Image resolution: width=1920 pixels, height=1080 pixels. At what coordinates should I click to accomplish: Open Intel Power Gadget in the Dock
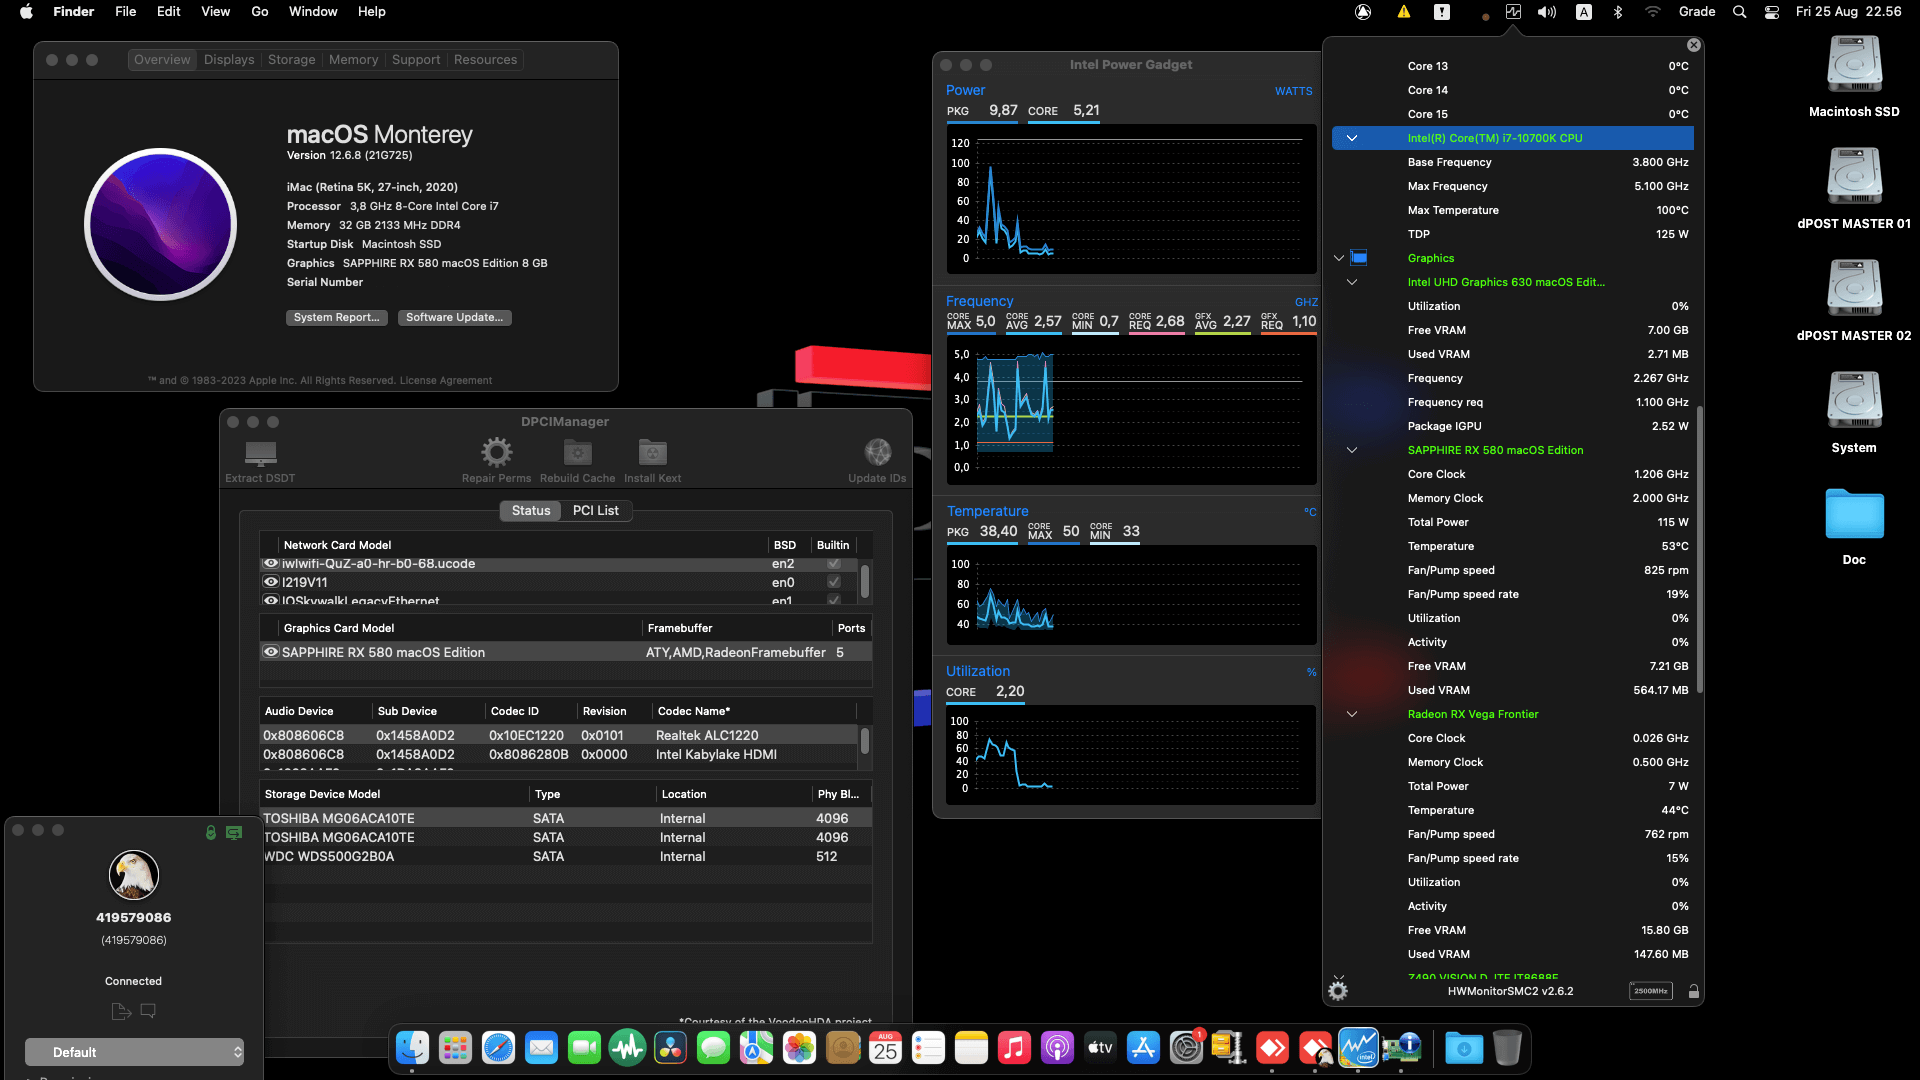tap(1358, 1048)
